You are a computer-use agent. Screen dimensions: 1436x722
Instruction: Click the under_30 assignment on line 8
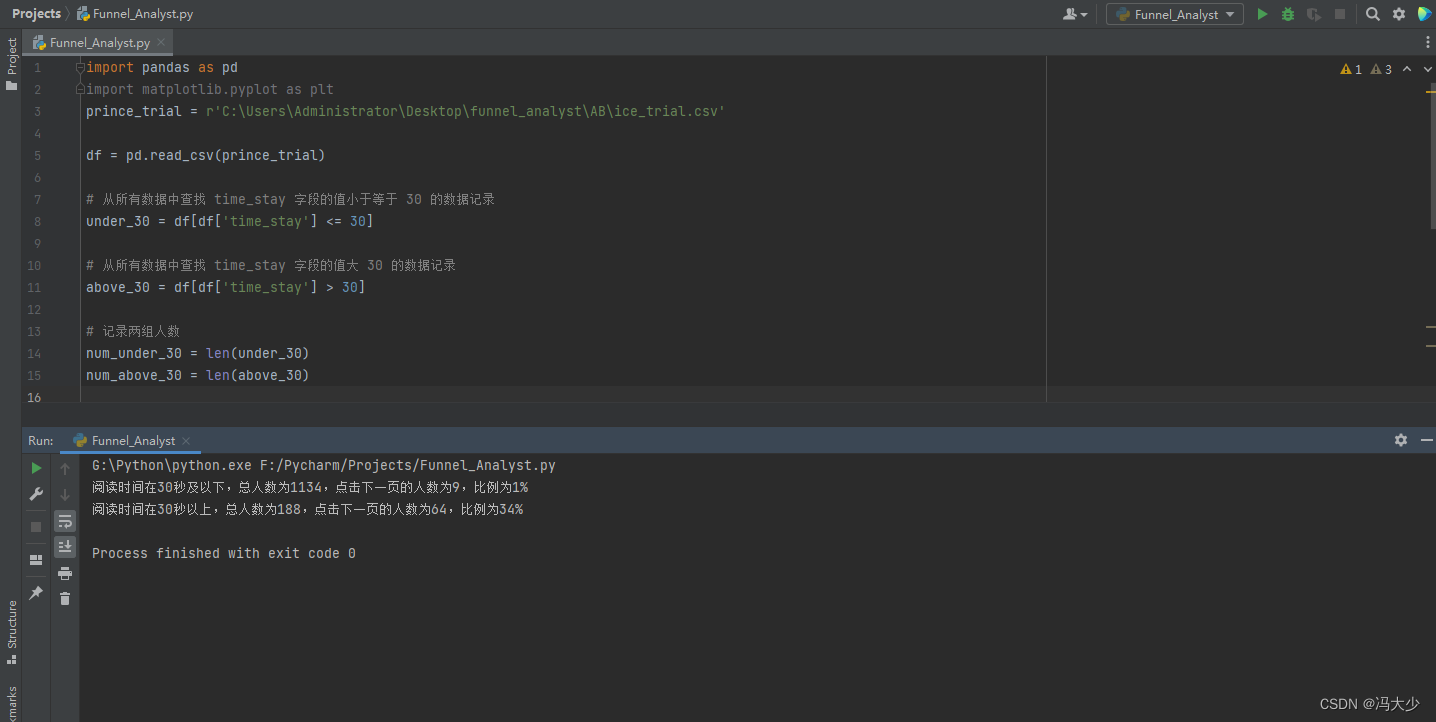[230, 222]
